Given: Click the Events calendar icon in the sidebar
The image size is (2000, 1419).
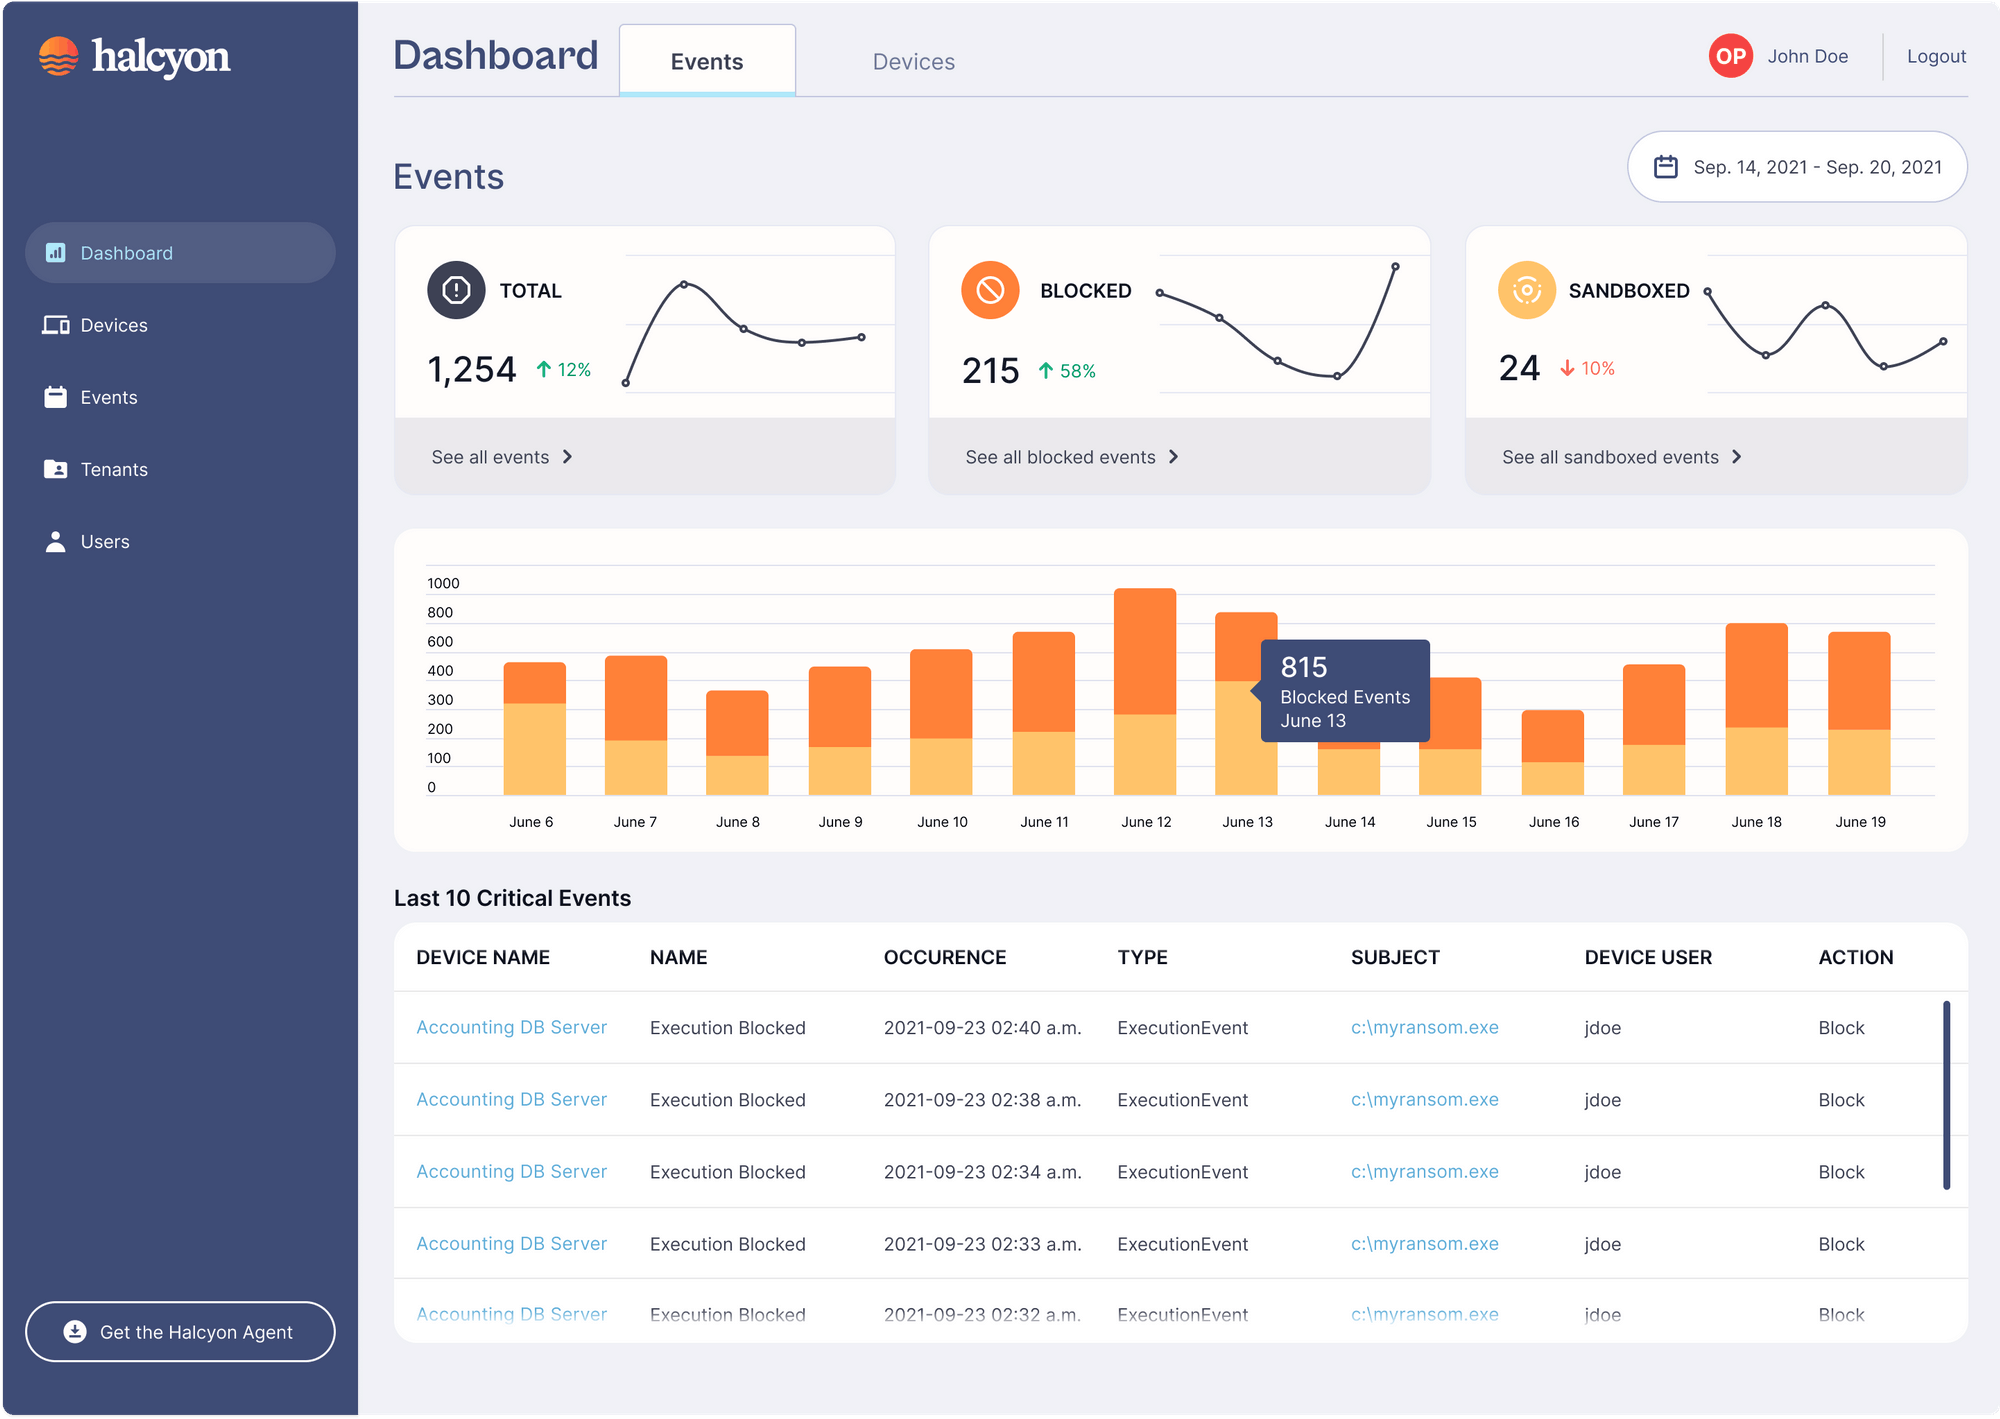Looking at the screenshot, I should pos(56,397).
